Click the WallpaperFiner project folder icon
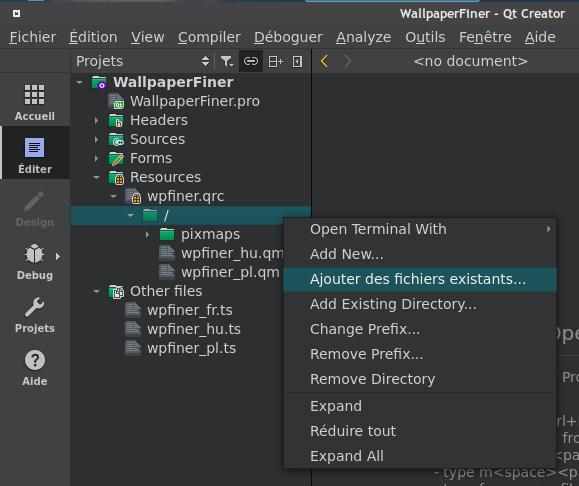This screenshot has height=486, width=579. pyautogui.click(x=99, y=82)
